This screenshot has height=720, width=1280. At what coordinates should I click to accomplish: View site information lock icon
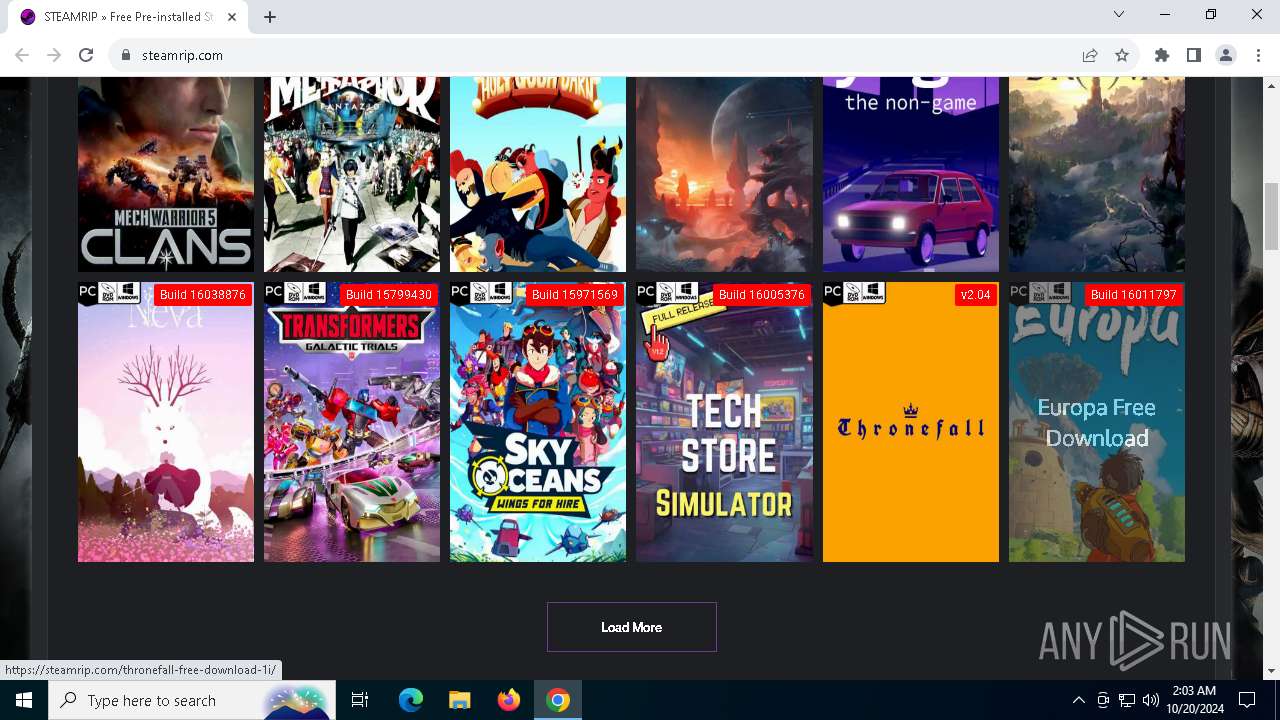(126, 55)
